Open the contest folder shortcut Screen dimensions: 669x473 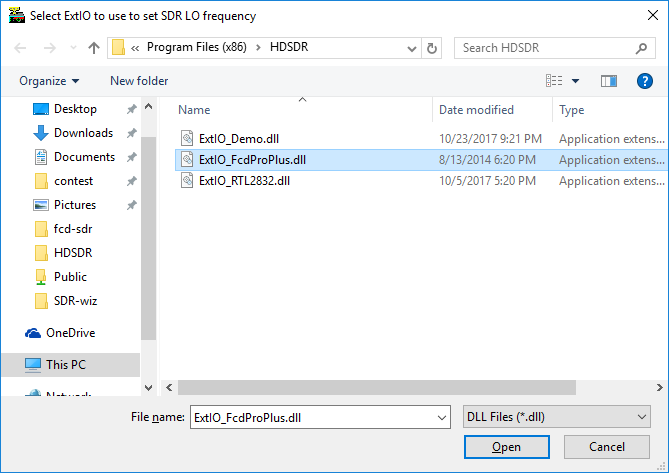tap(73, 181)
